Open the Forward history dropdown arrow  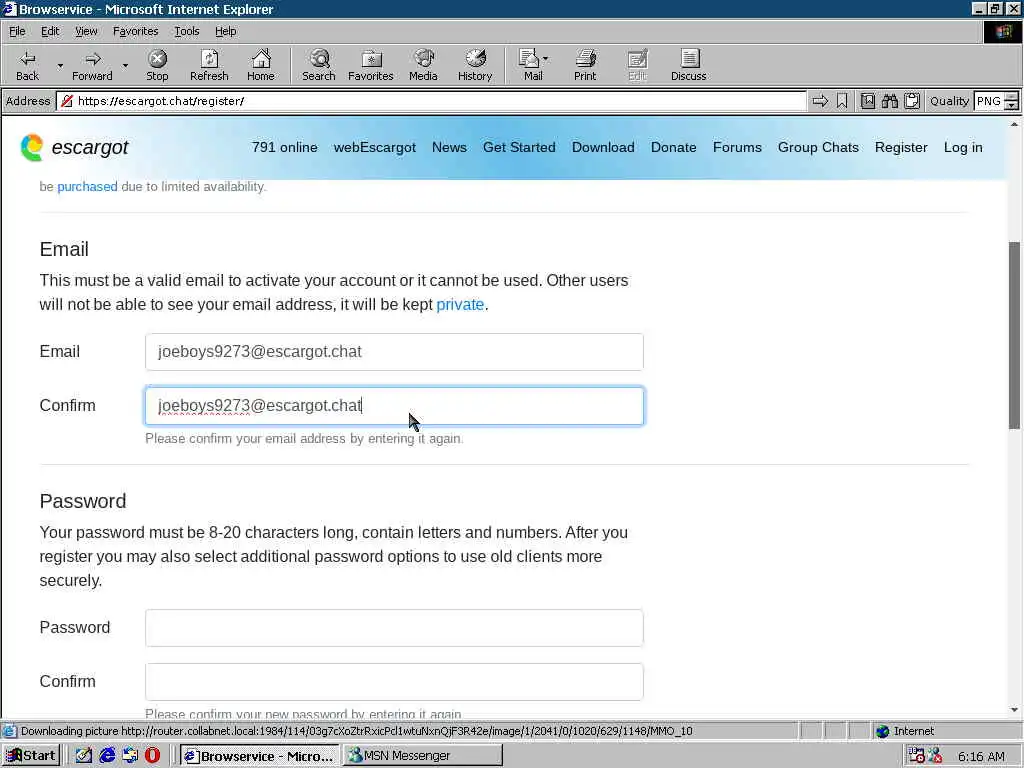(x=125, y=65)
